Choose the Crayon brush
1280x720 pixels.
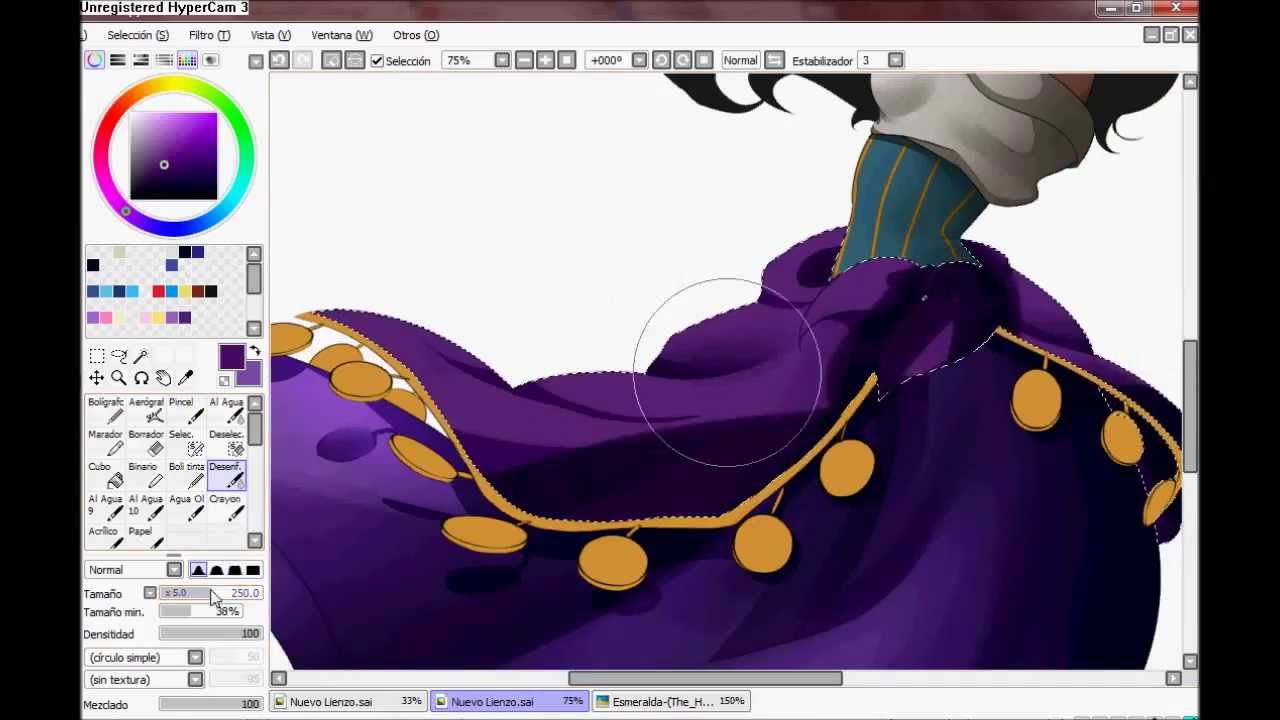(226, 507)
